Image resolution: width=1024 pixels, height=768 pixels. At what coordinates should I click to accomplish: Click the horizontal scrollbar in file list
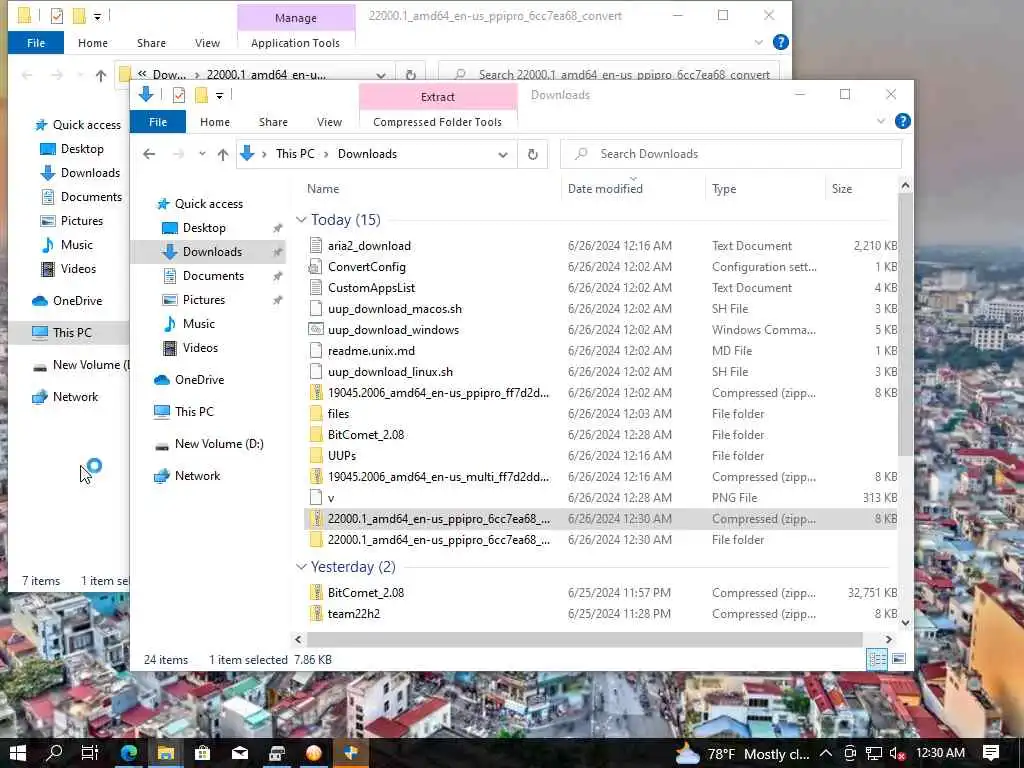point(584,639)
